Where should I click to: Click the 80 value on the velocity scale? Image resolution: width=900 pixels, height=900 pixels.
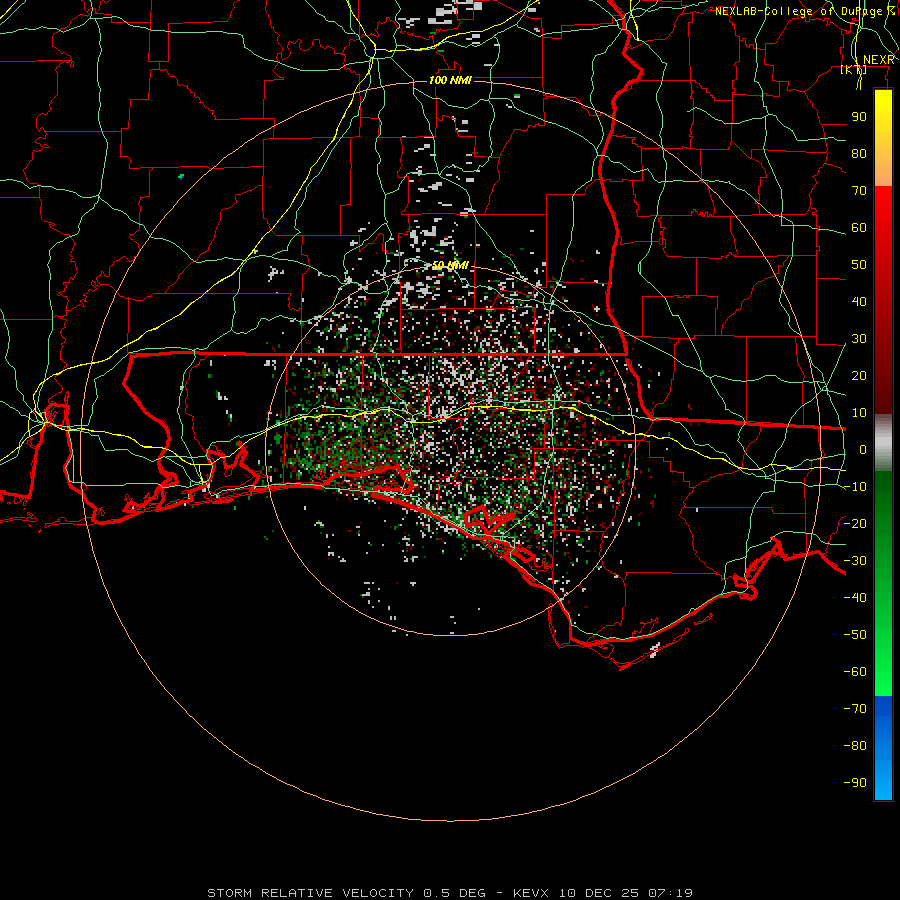[x=859, y=153]
